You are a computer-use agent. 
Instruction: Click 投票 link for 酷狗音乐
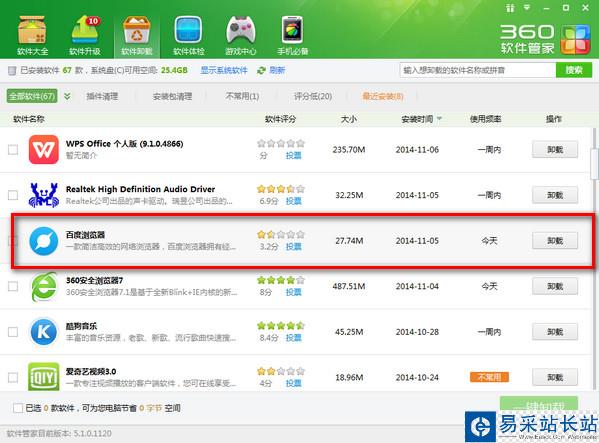pos(293,338)
